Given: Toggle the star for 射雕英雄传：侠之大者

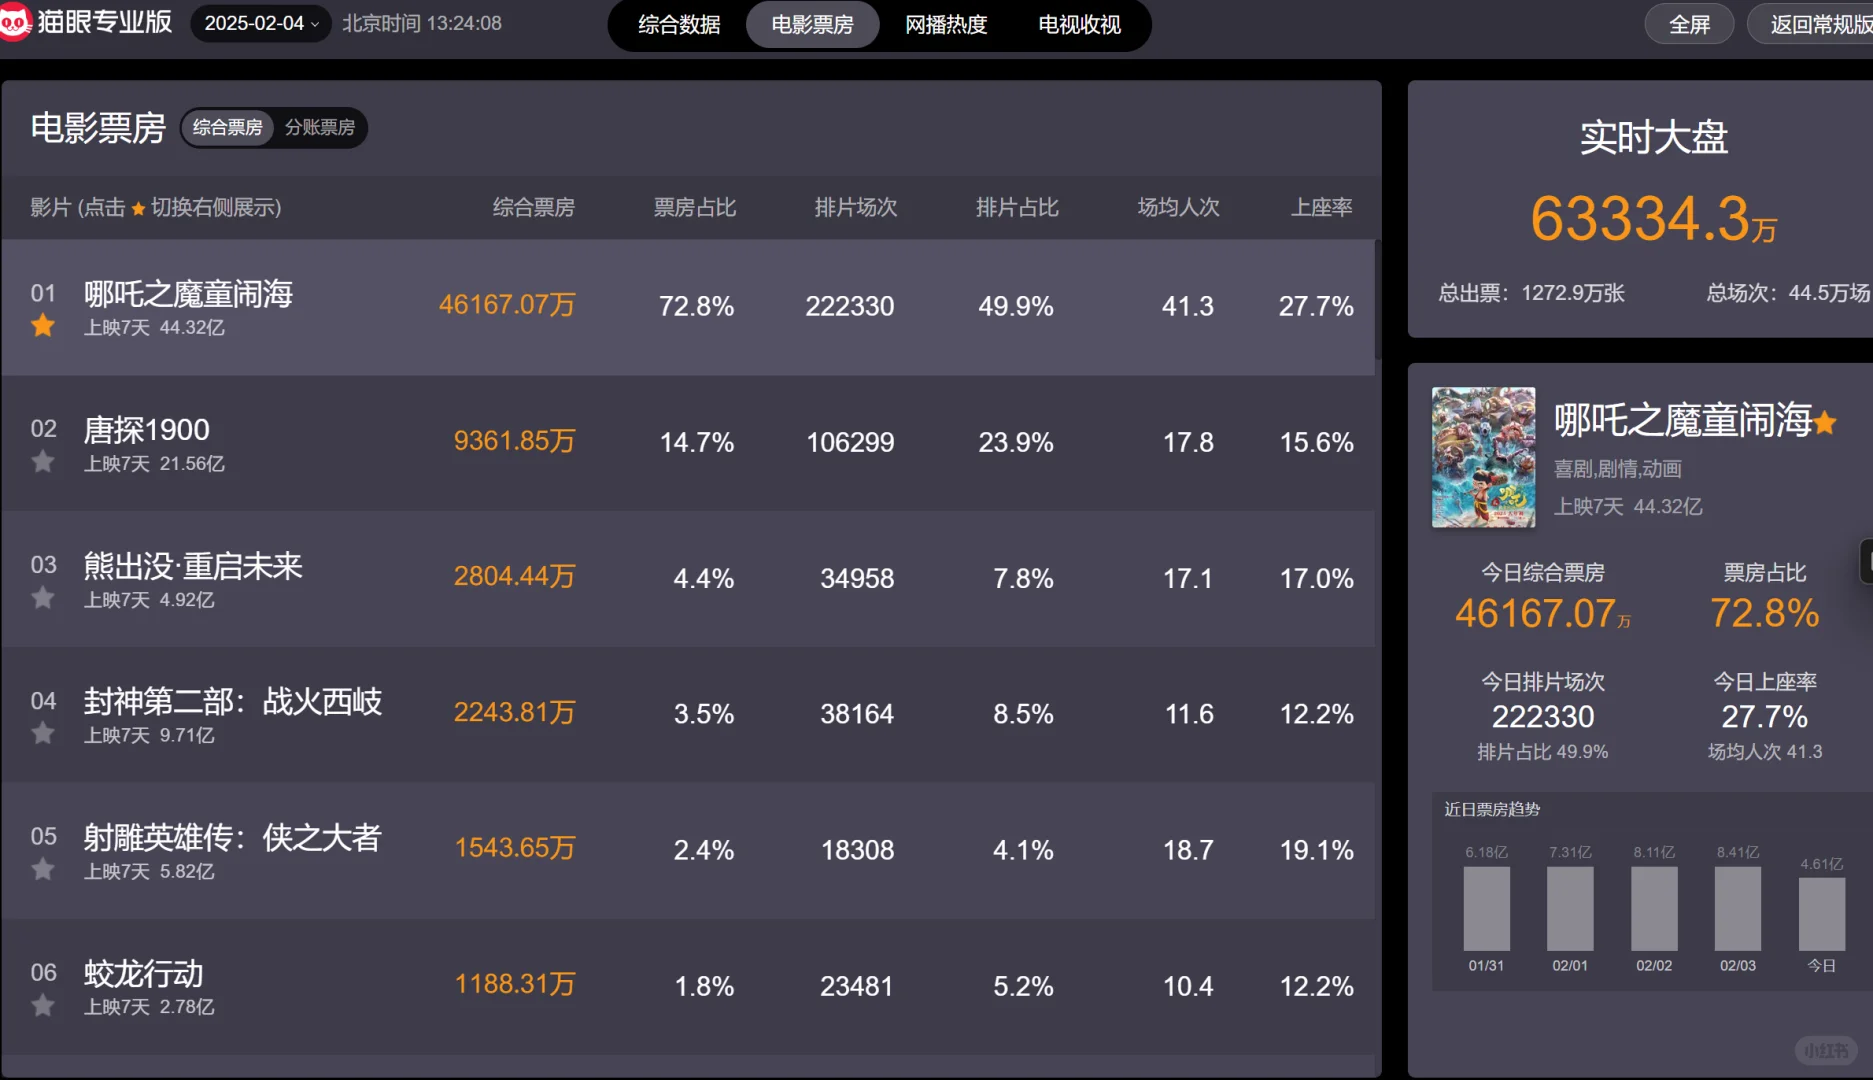Looking at the screenshot, I should click(x=43, y=869).
